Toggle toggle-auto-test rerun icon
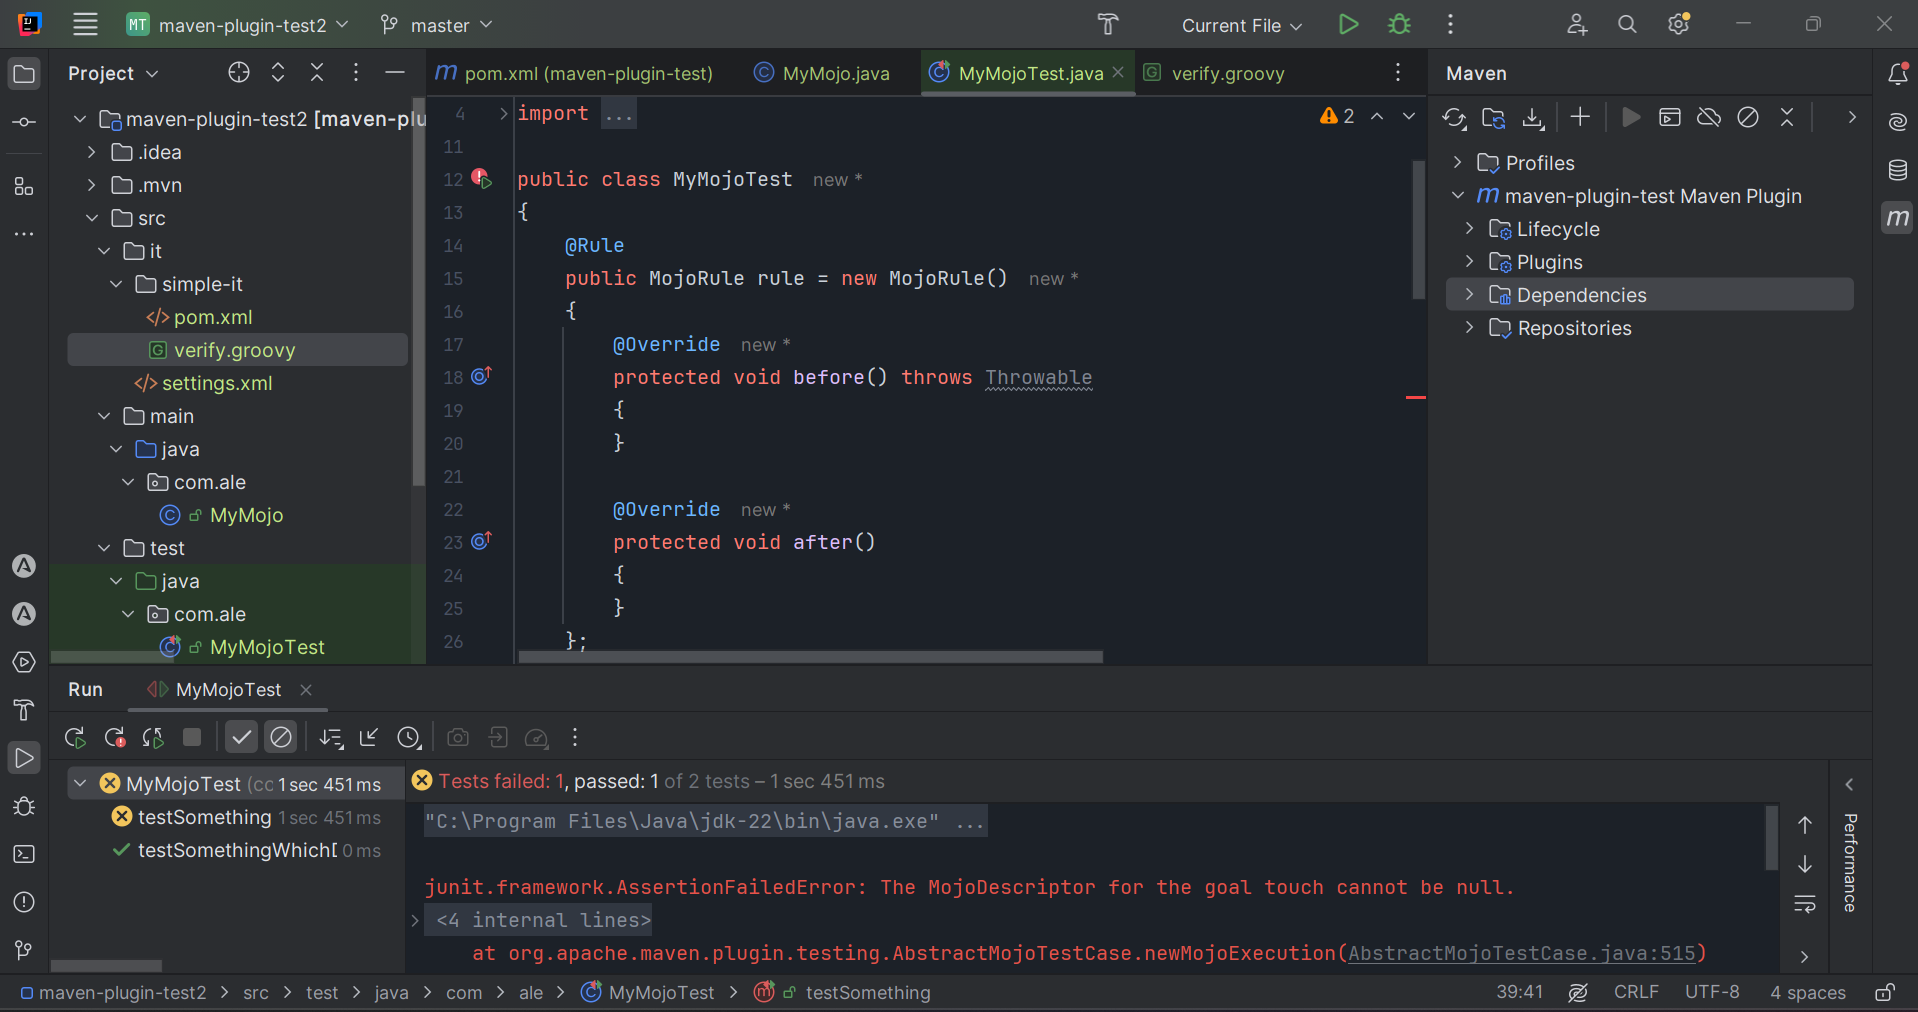1918x1012 pixels. coord(153,738)
